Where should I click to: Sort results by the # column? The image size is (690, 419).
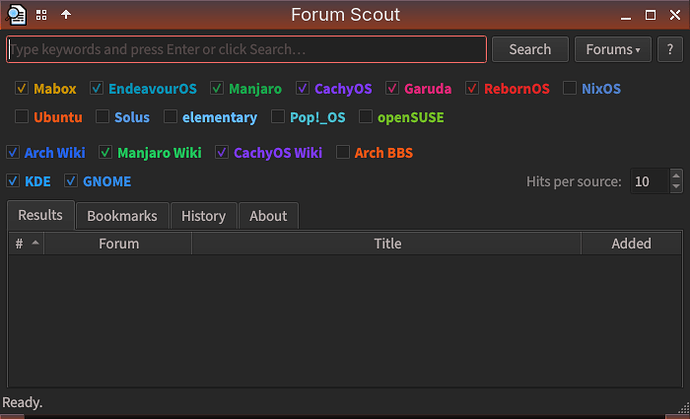click(26, 243)
